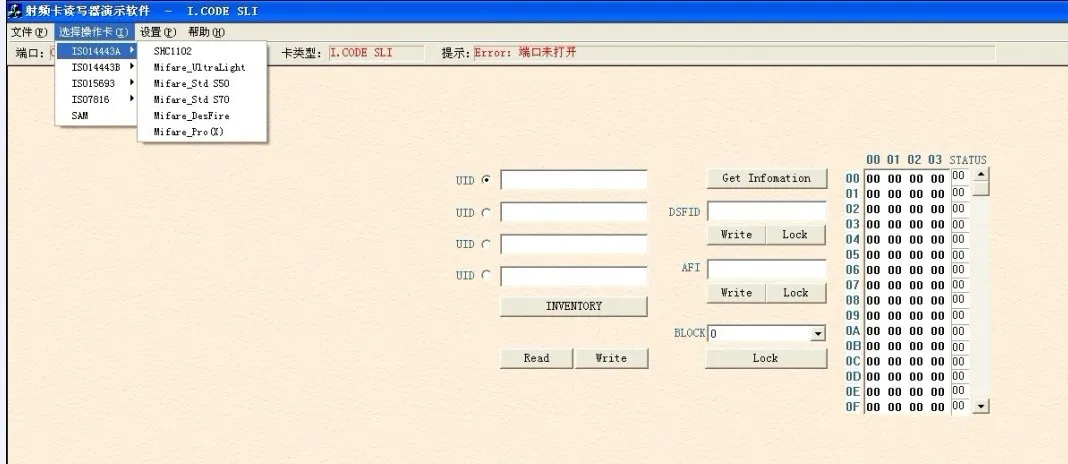
Task: Click the Lock button under AFI
Action: (x=795, y=293)
